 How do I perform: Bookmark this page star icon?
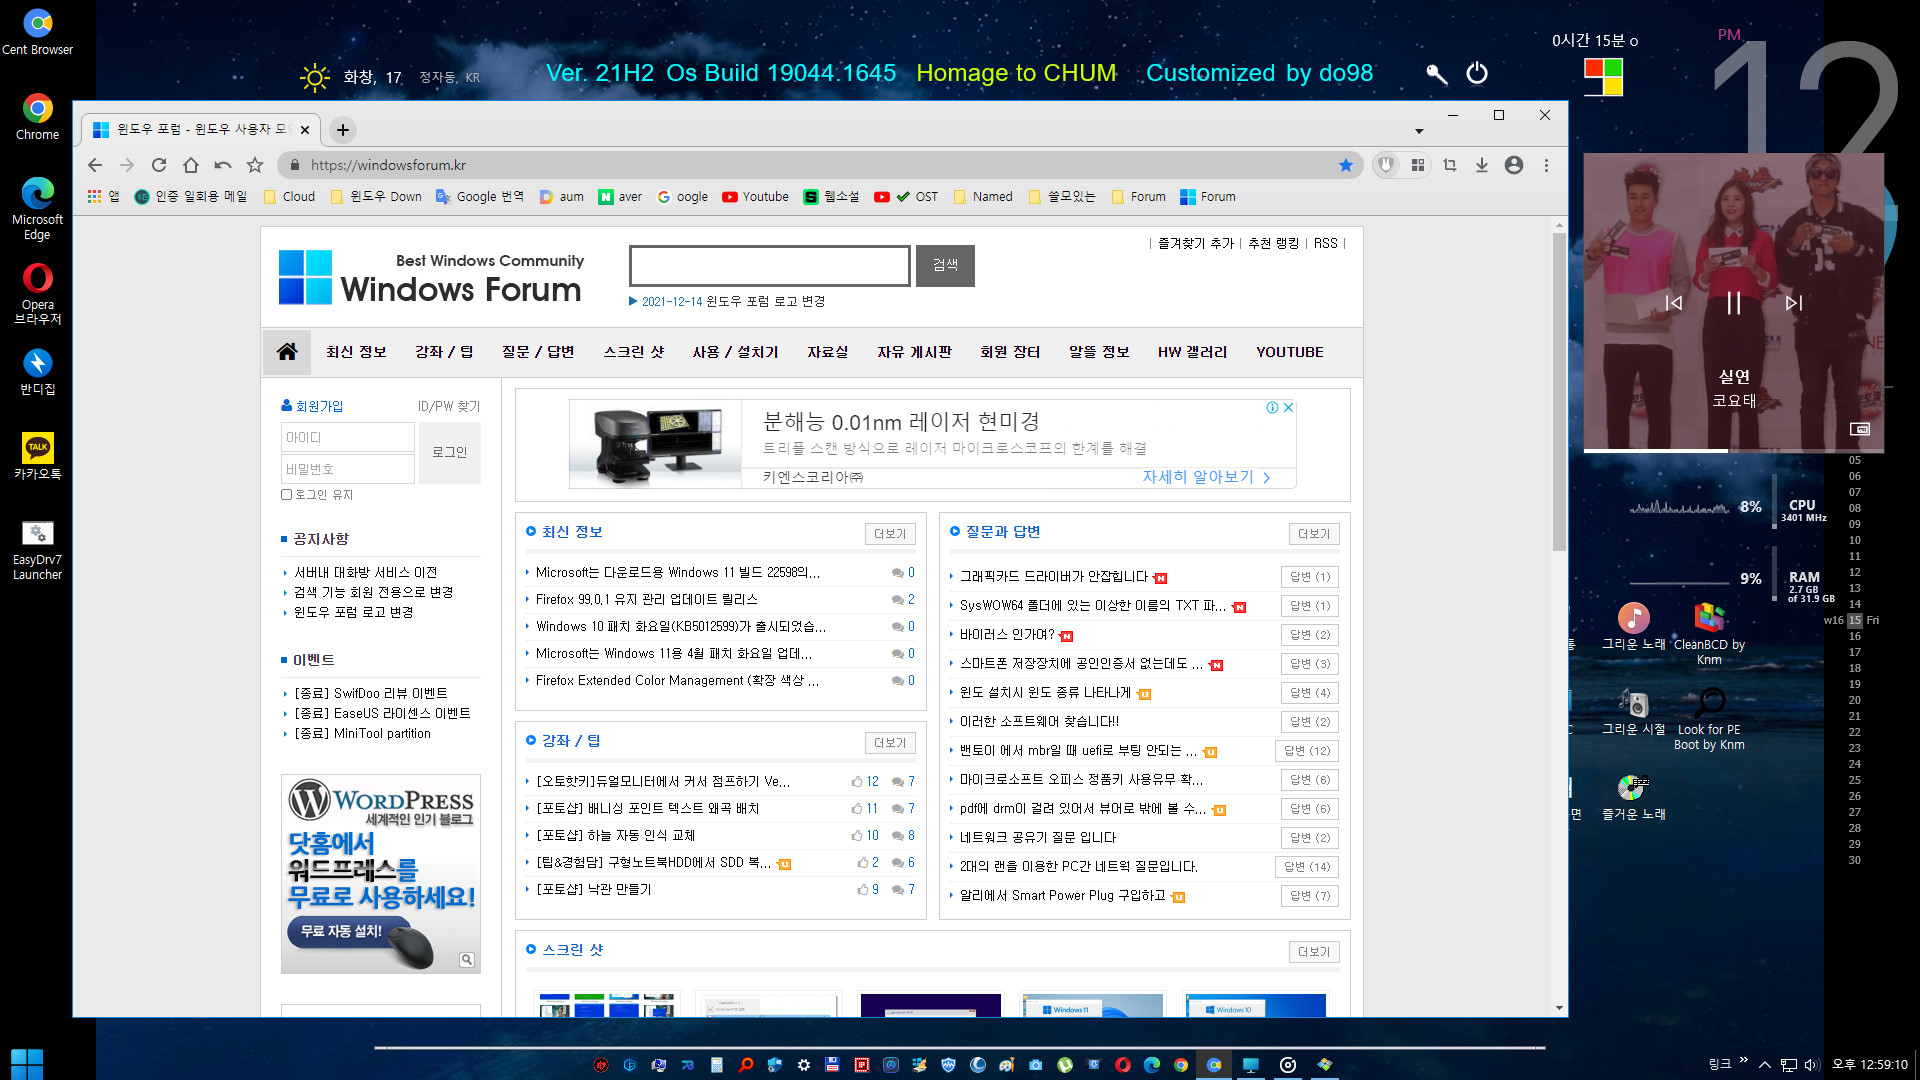tap(1346, 165)
